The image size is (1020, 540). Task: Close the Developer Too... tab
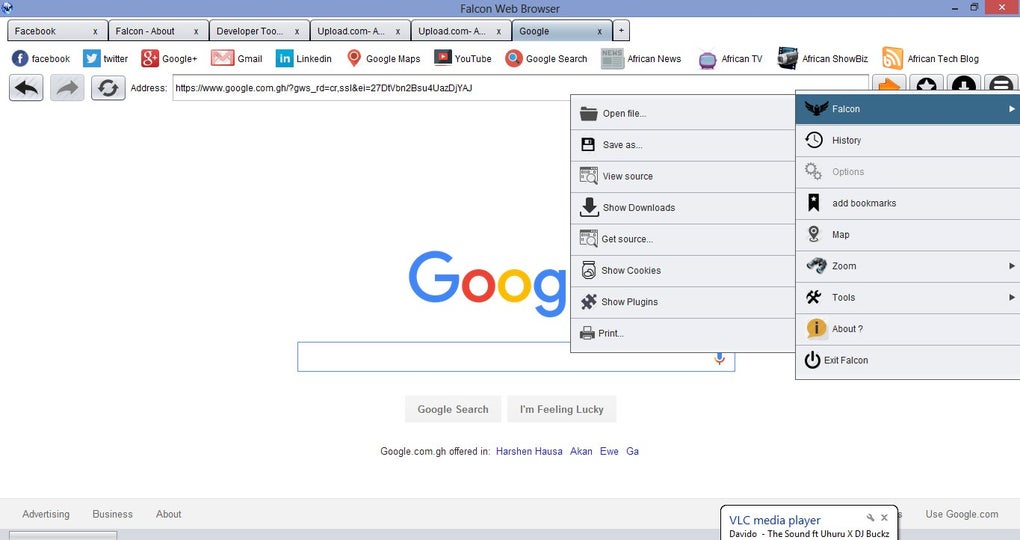[x=297, y=31]
